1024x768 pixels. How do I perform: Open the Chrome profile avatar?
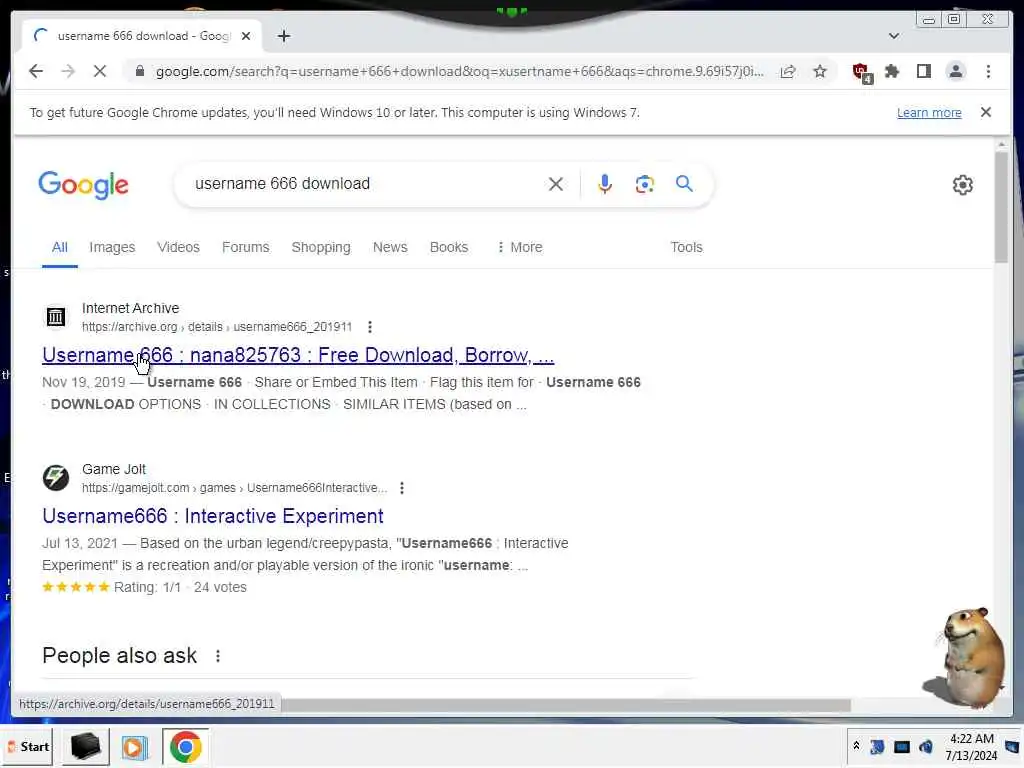tap(955, 71)
